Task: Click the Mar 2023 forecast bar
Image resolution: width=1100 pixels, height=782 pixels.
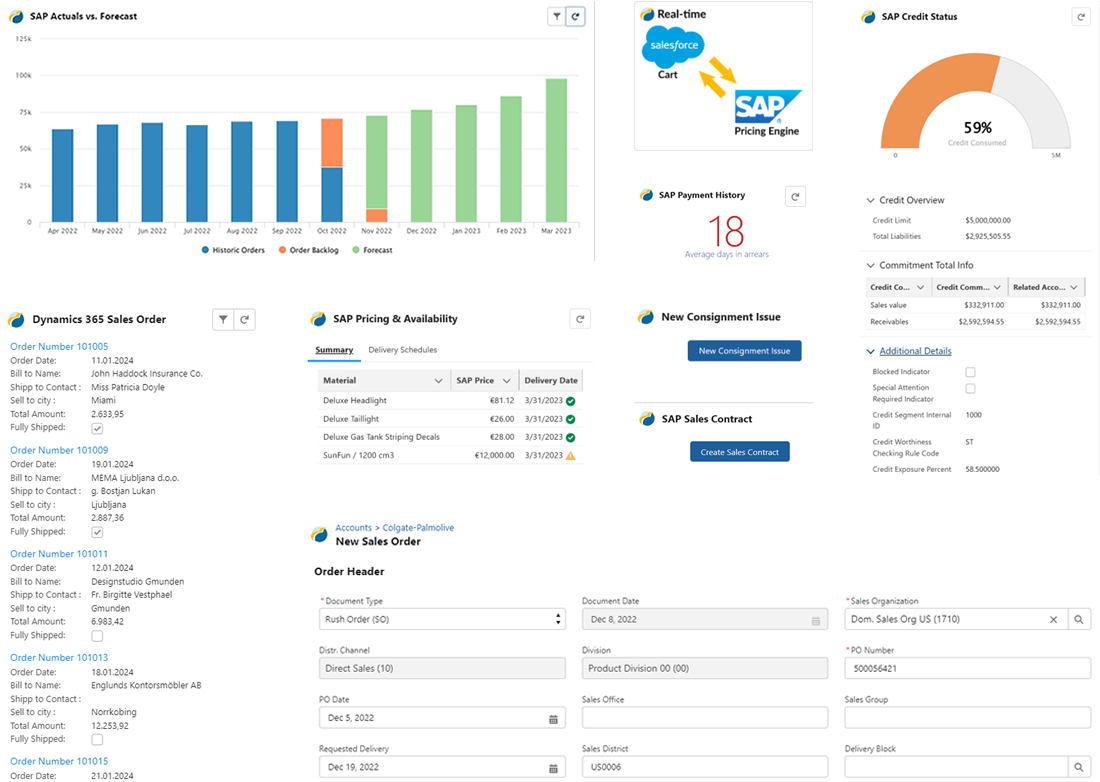Action: [x=556, y=151]
